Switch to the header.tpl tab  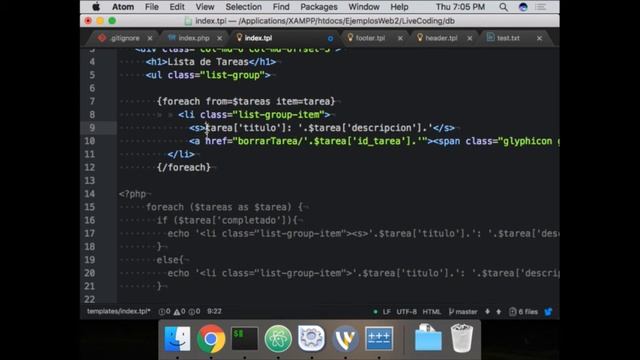[441, 38]
